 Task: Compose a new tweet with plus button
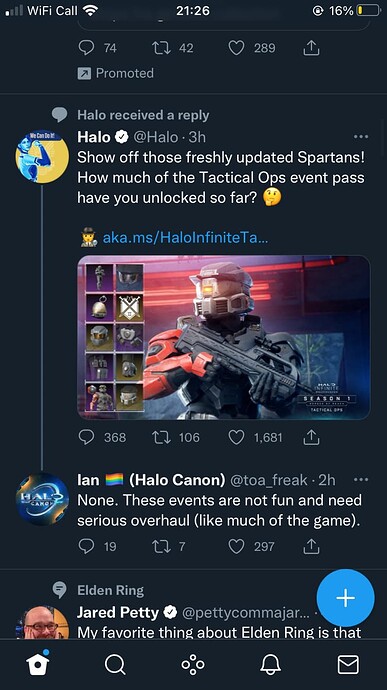click(x=346, y=598)
